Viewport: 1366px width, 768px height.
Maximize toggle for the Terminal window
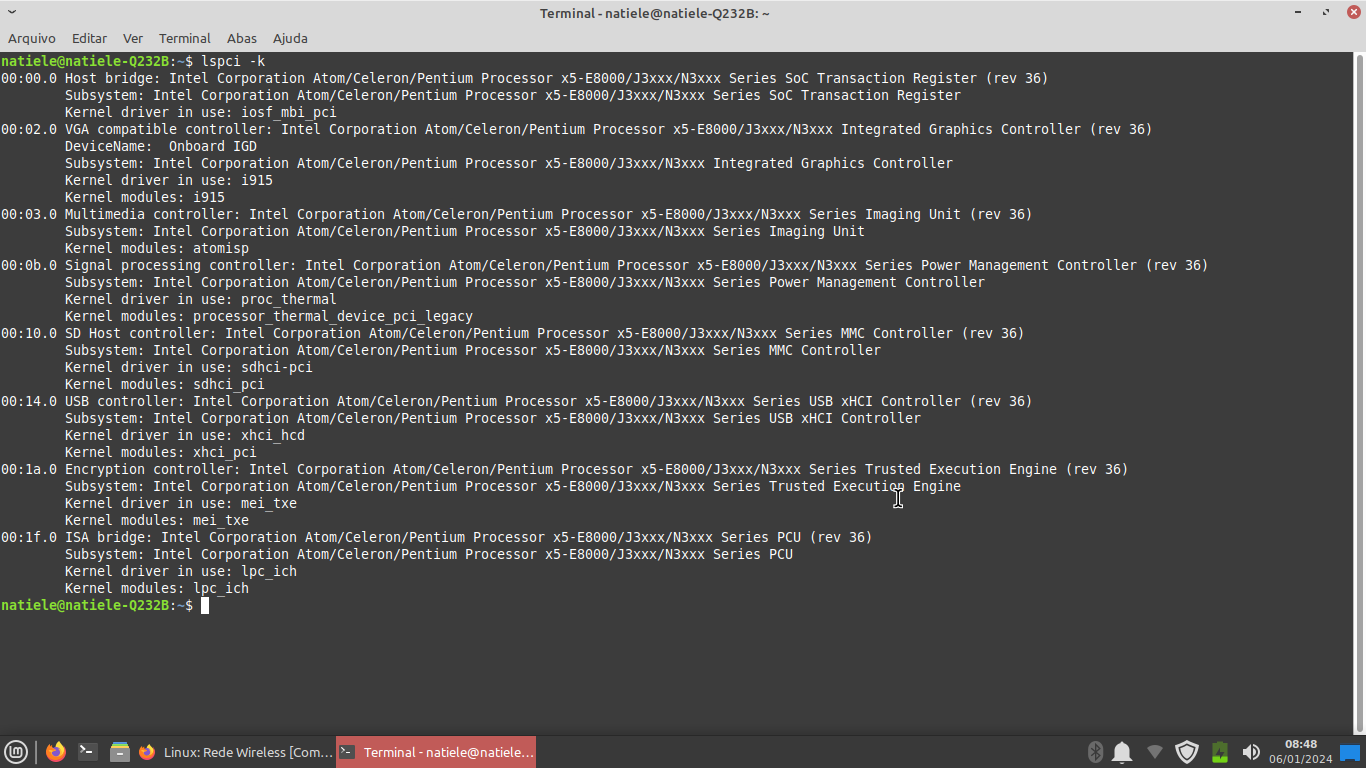1326,12
